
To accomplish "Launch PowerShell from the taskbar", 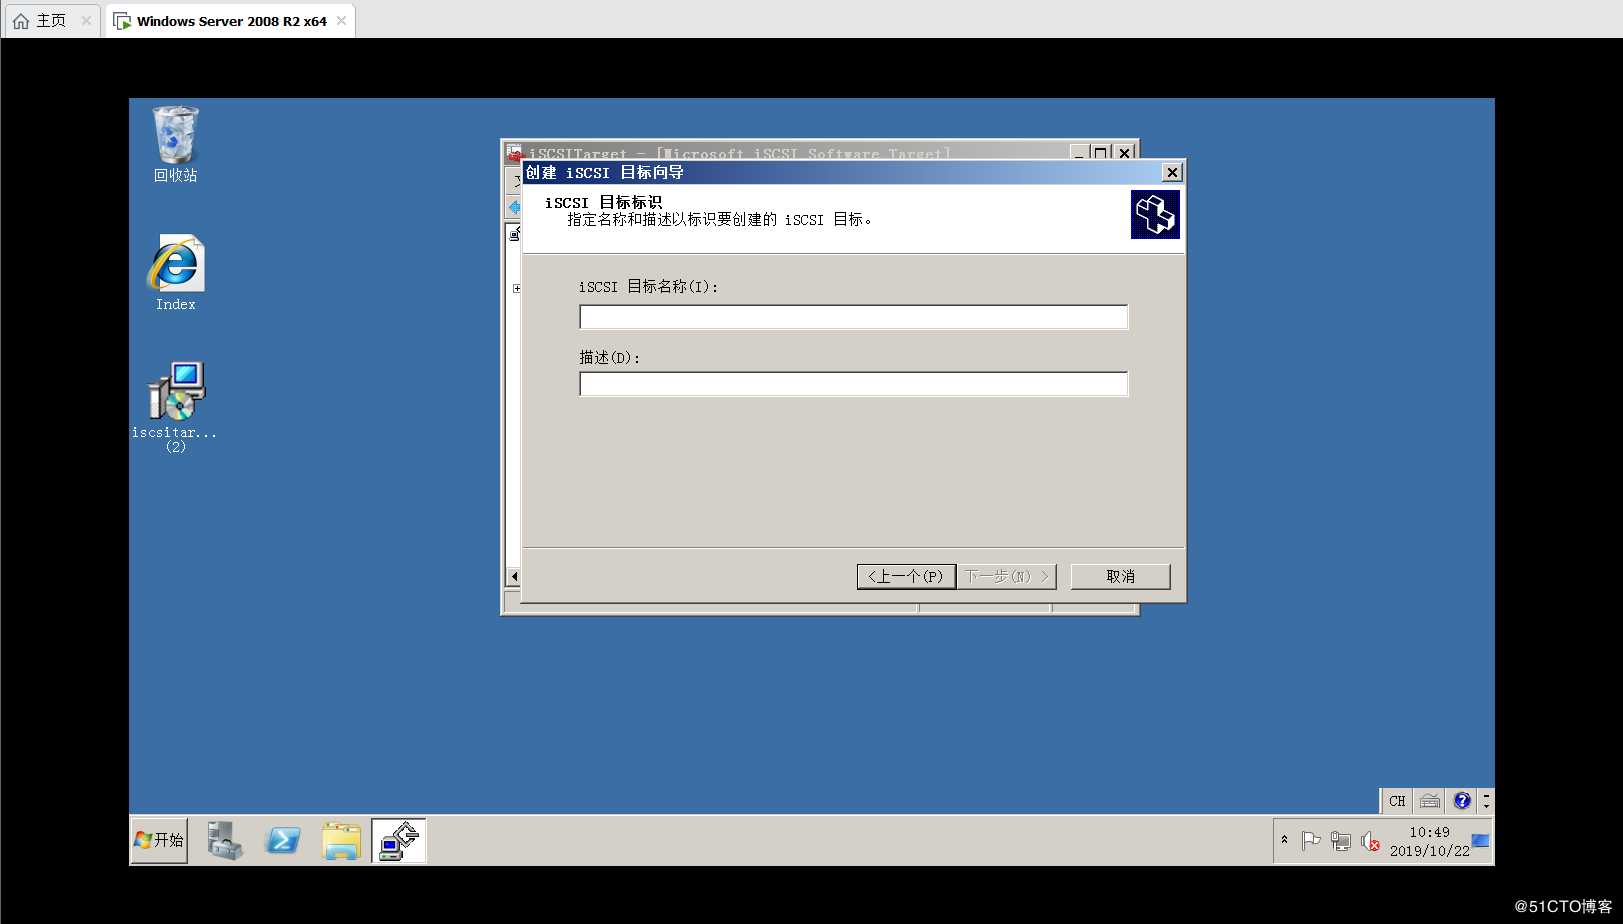I will [x=283, y=840].
